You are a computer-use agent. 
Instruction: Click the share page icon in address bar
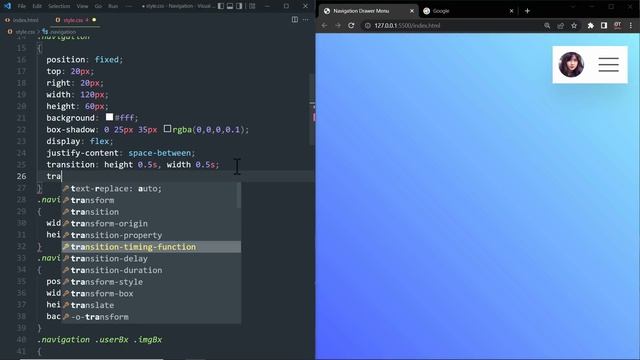pos(560,25)
